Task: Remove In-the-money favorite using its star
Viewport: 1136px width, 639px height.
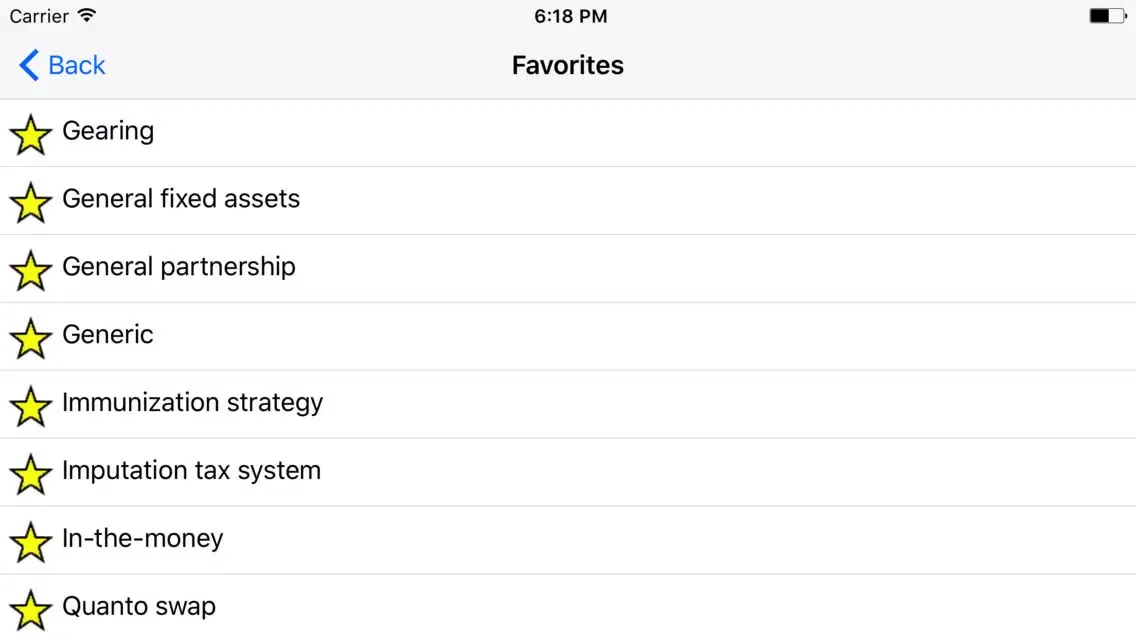Action: pos(30,542)
